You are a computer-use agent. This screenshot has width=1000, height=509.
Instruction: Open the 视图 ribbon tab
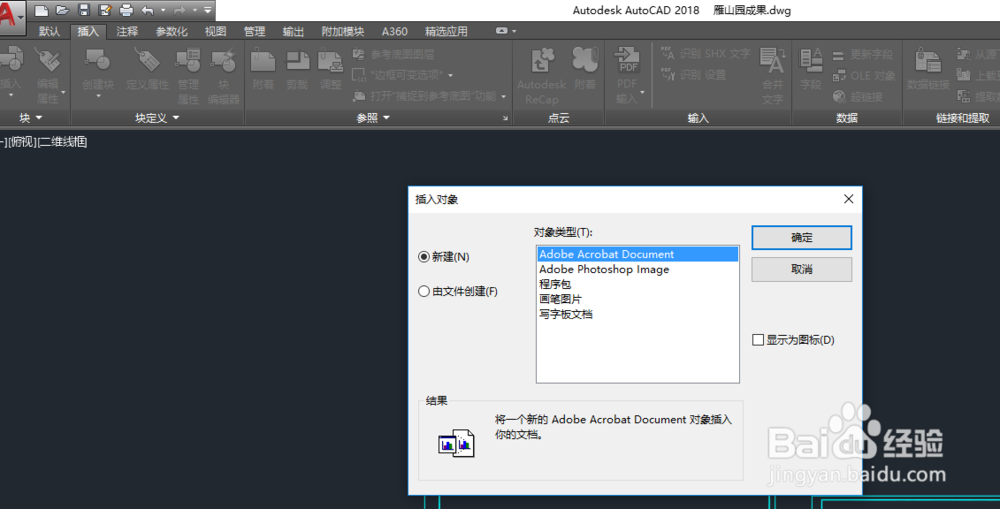click(x=216, y=31)
